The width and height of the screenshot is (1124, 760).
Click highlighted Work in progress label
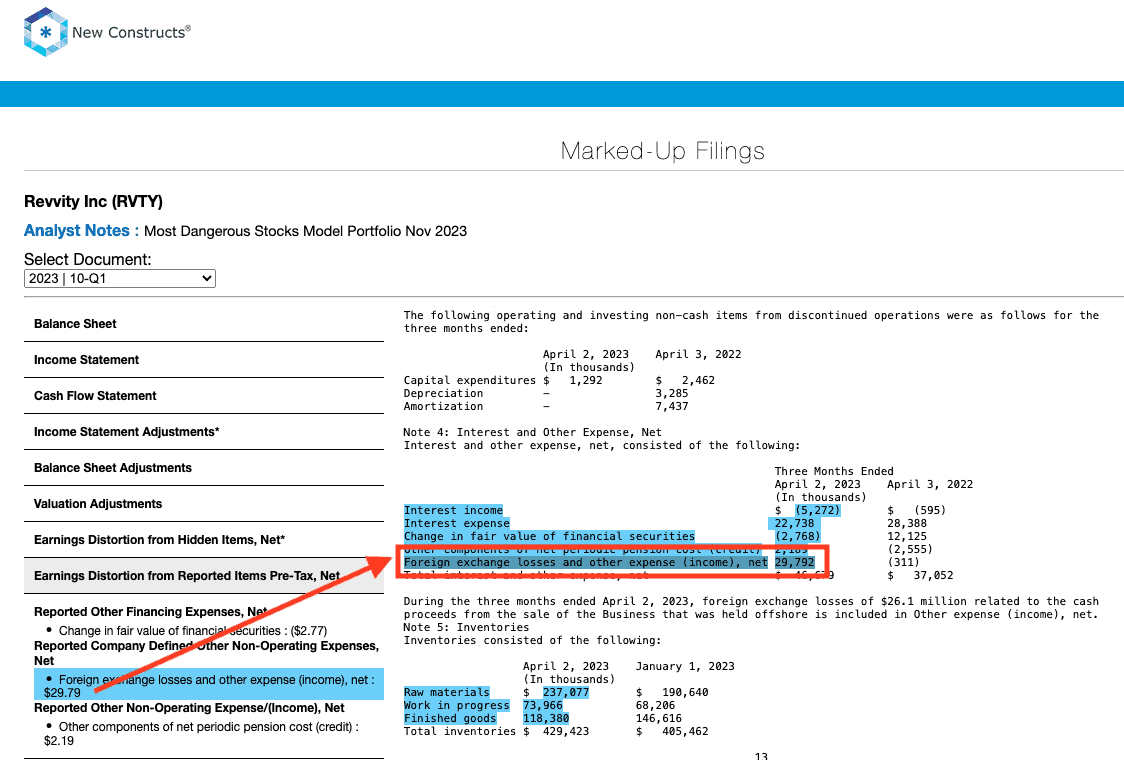457,706
